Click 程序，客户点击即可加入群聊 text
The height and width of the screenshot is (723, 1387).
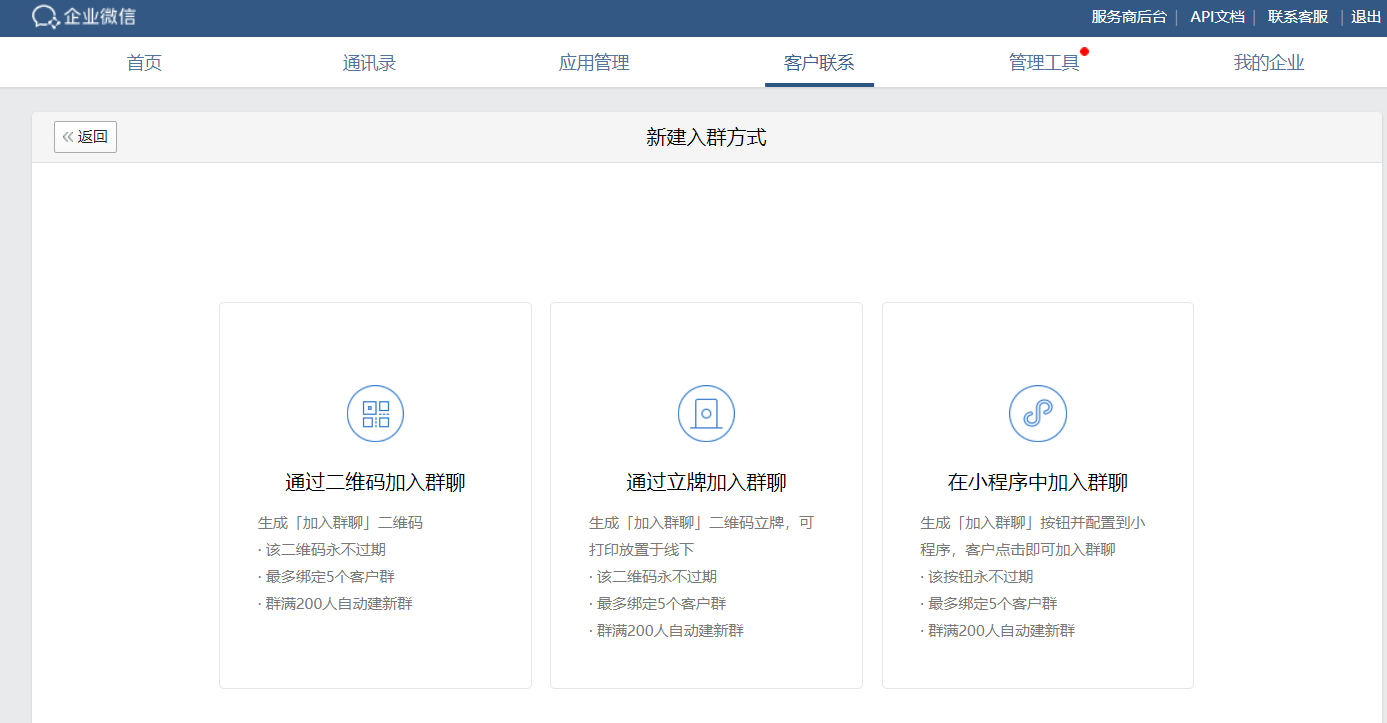(x=1018, y=550)
